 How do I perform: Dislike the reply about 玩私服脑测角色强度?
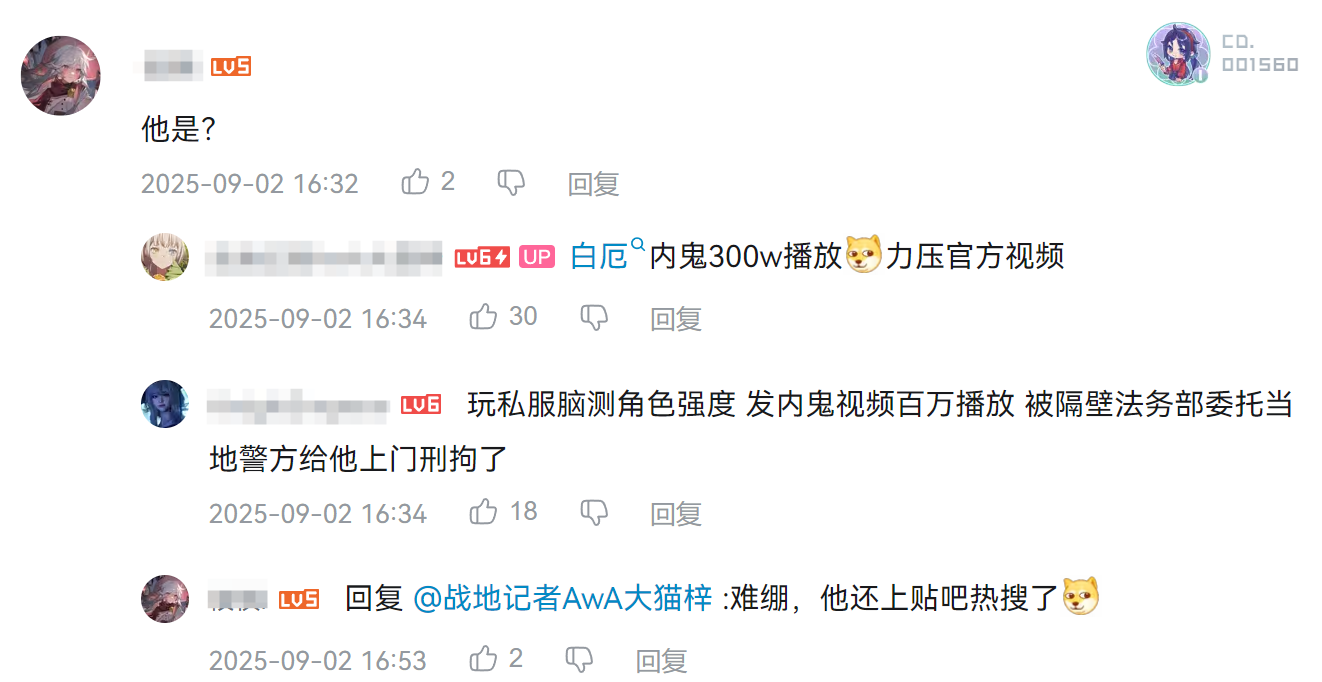coord(594,513)
